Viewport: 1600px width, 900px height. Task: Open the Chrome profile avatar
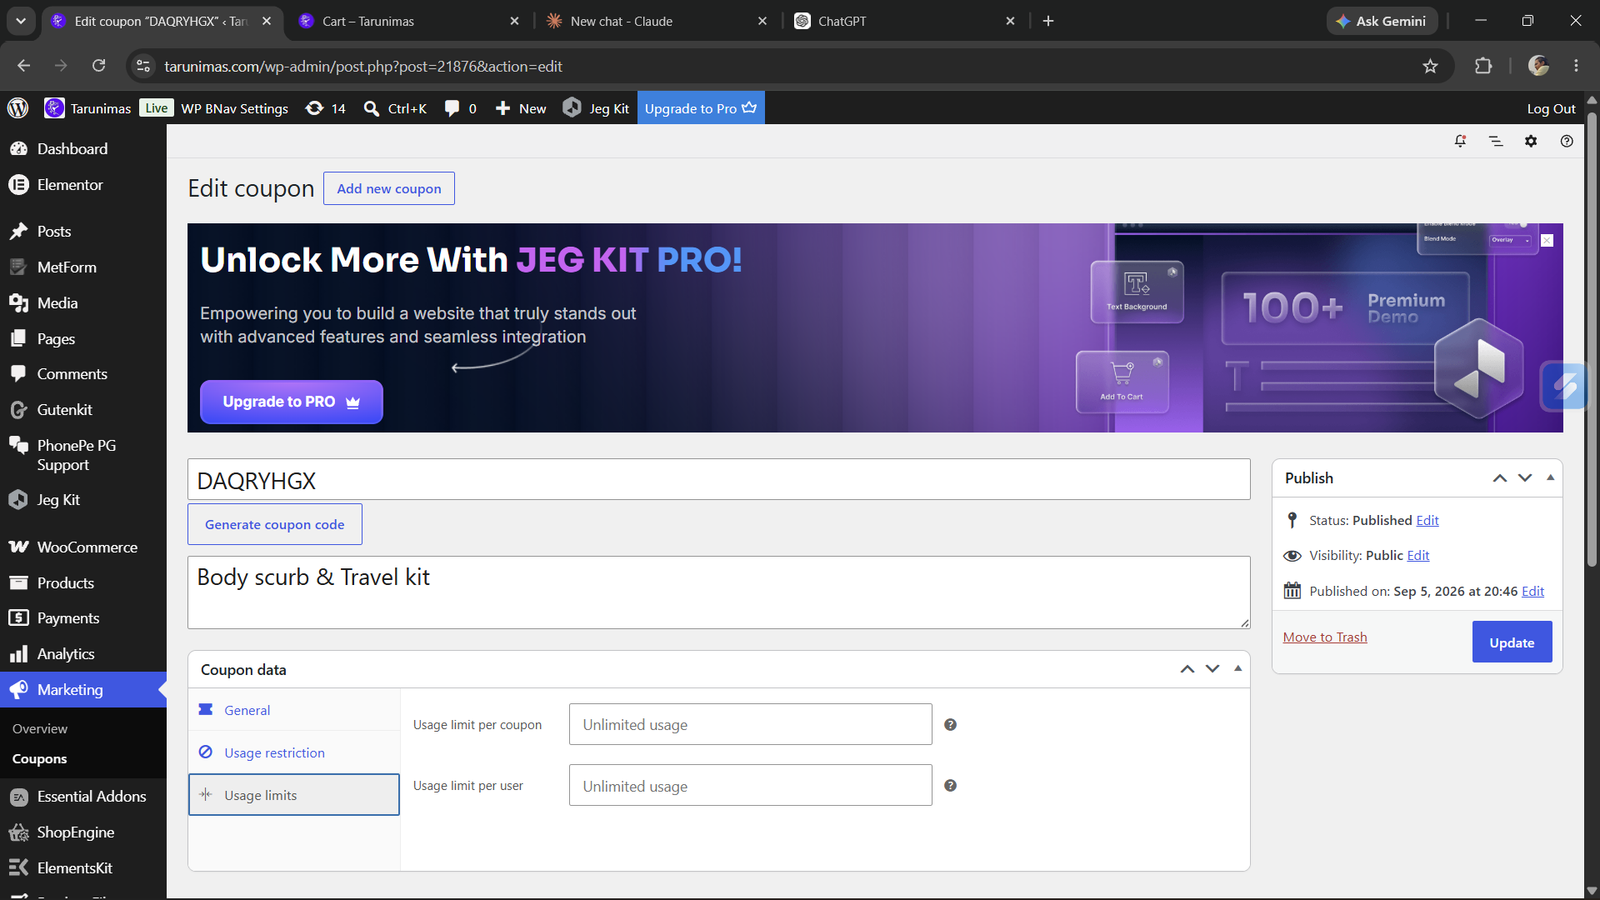click(1538, 66)
